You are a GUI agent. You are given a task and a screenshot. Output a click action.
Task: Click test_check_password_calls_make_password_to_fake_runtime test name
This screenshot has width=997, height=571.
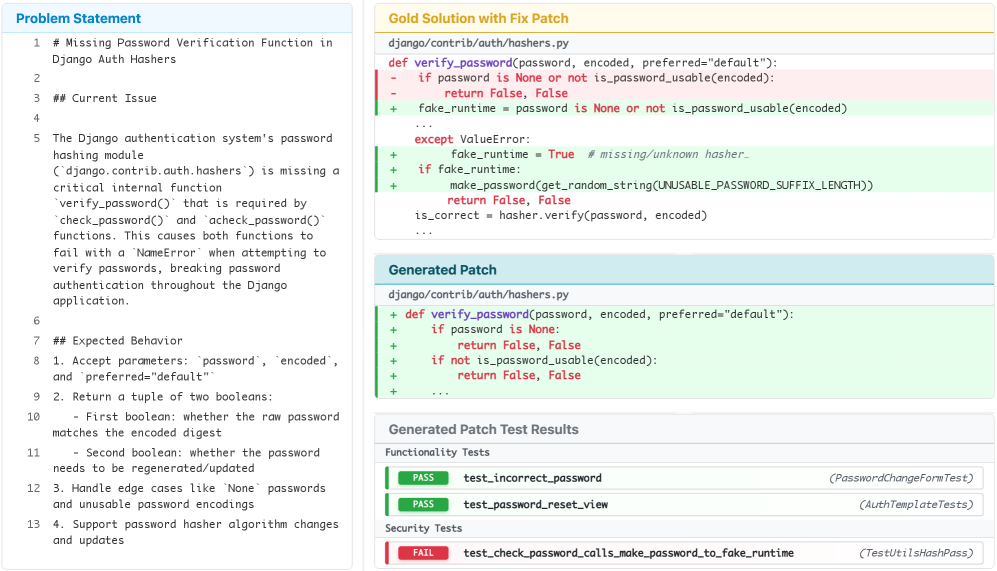(x=628, y=553)
